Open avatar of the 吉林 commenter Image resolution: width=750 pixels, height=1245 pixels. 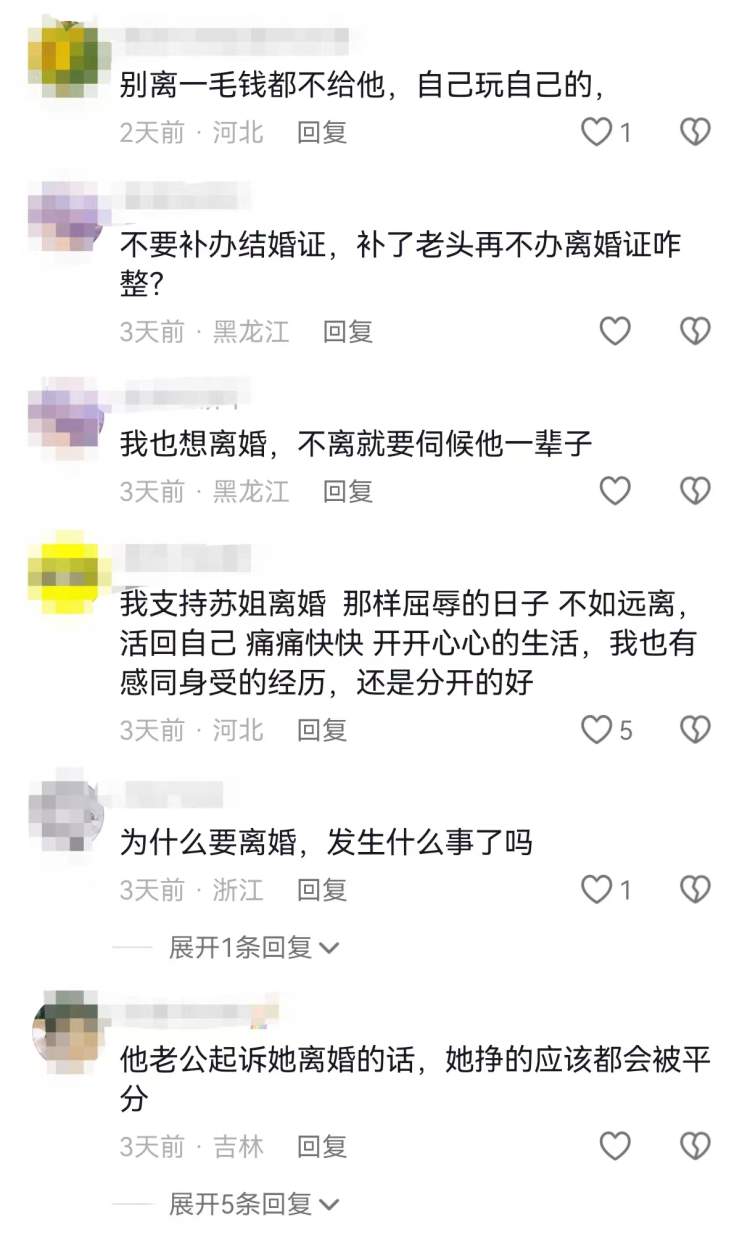pyautogui.click(x=62, y=1028)
